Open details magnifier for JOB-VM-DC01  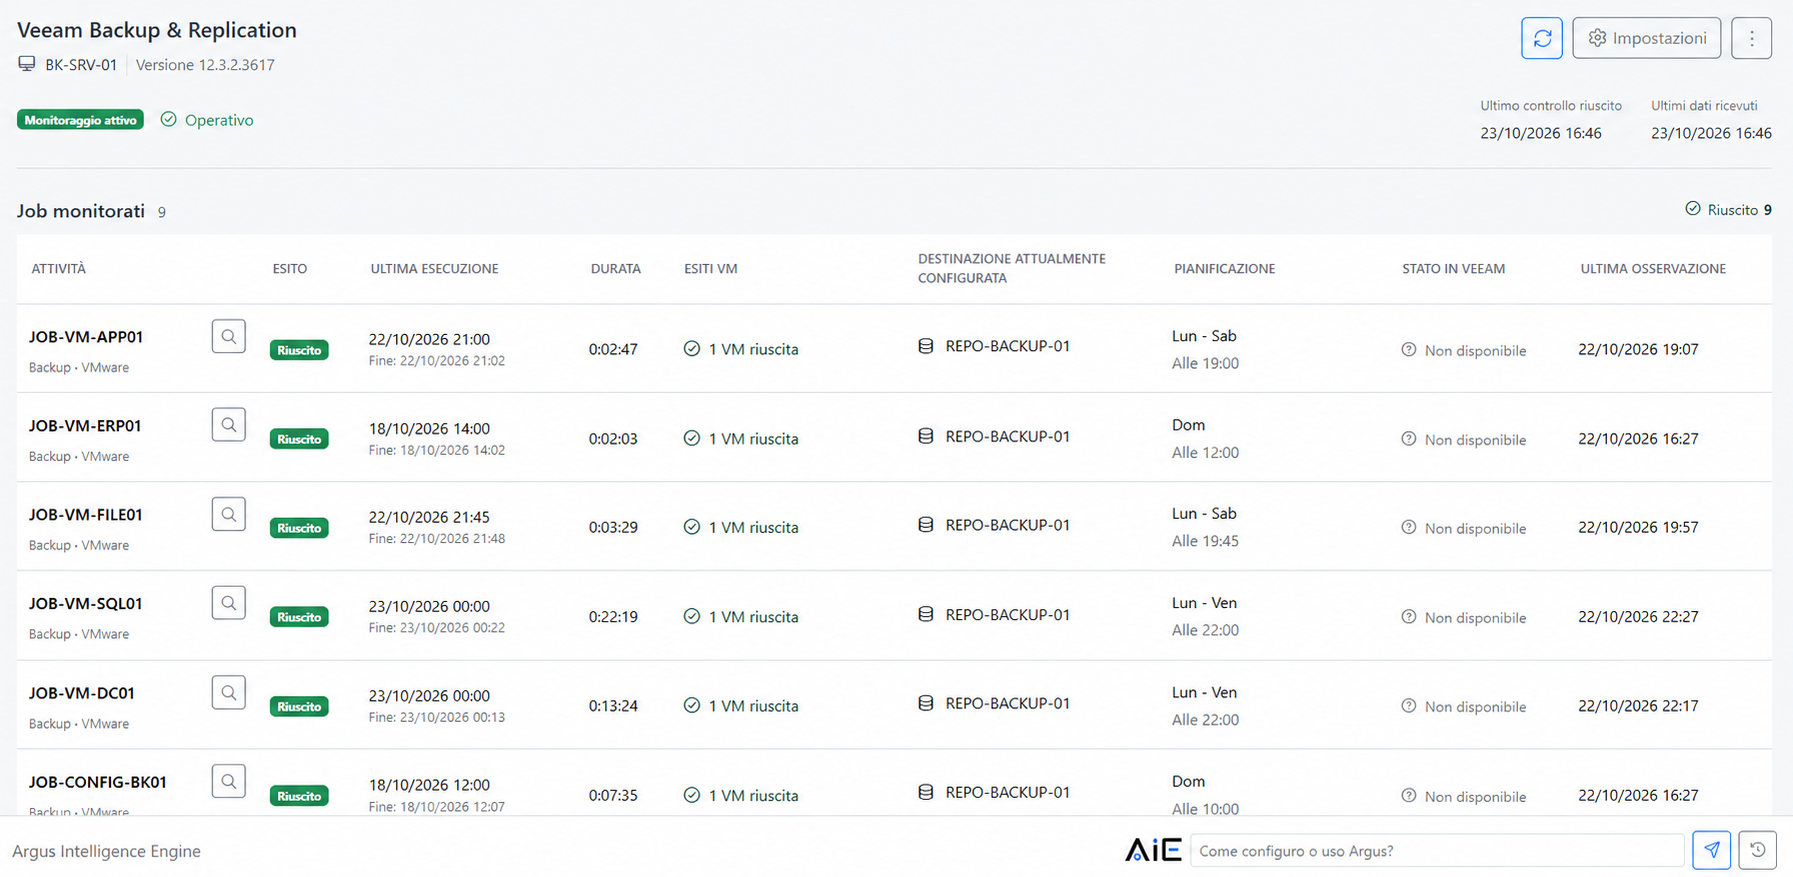[x=229, y=692]
